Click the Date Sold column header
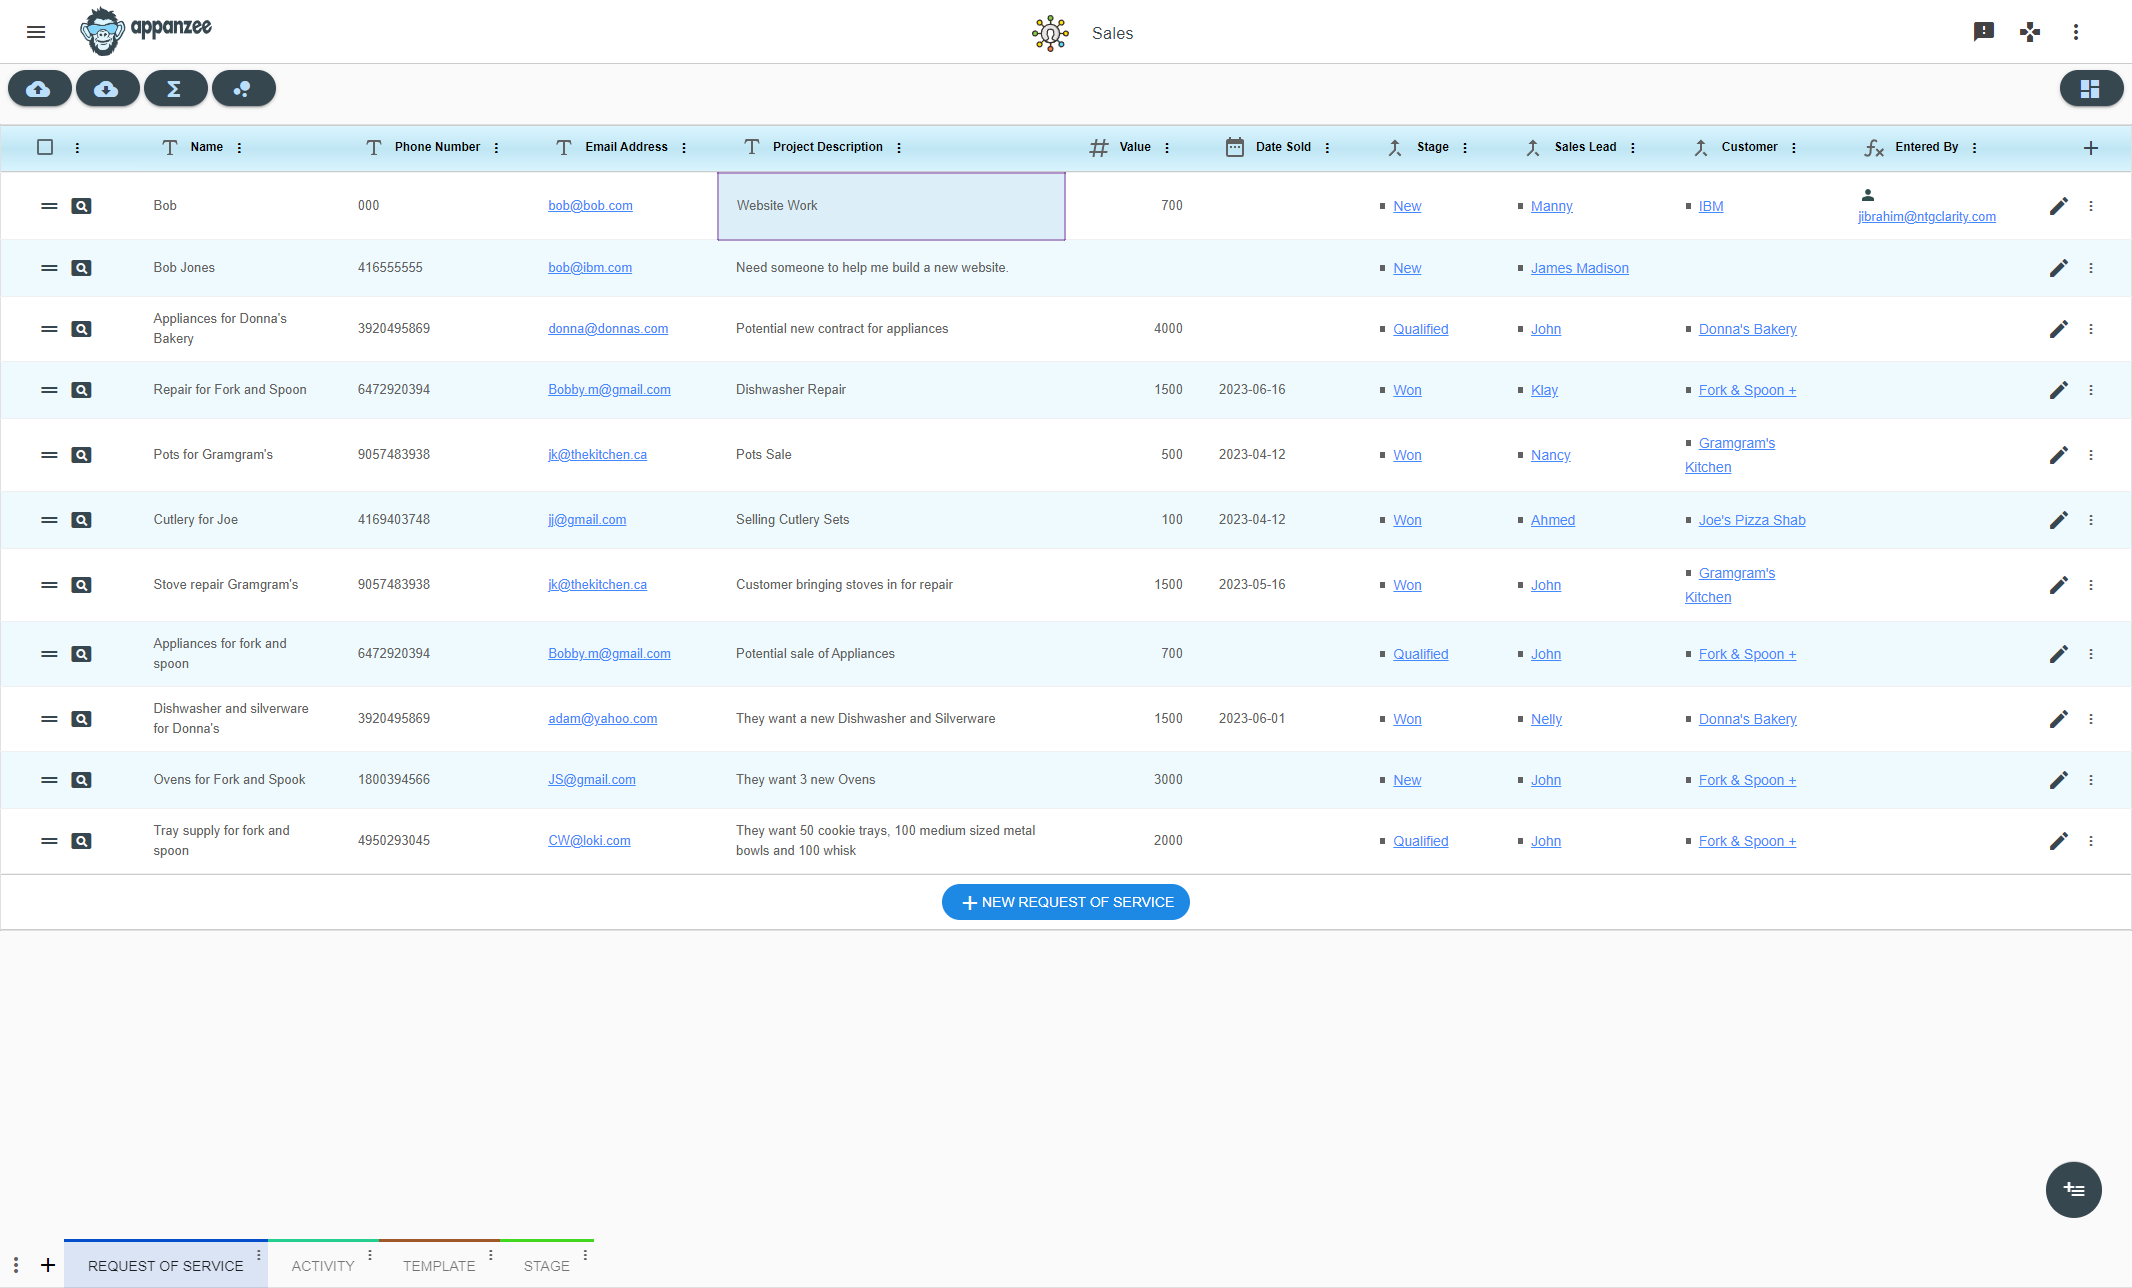Screen dimensions: 2132x1288 (x=1283, y=147)
